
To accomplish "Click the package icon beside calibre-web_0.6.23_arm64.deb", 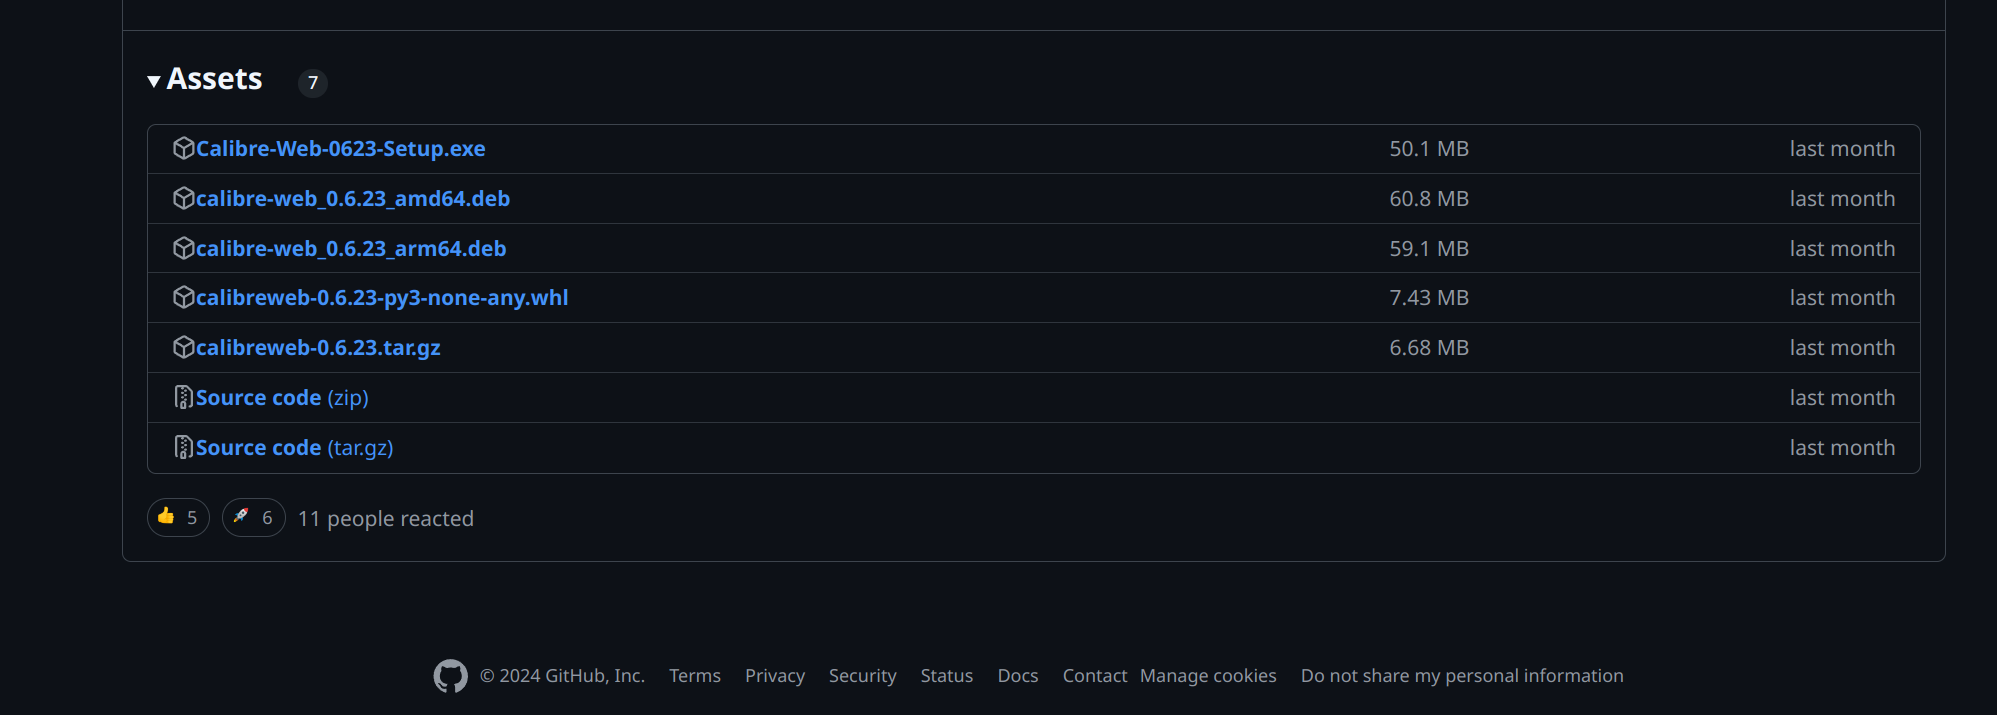I will click(x=183, y=248).
